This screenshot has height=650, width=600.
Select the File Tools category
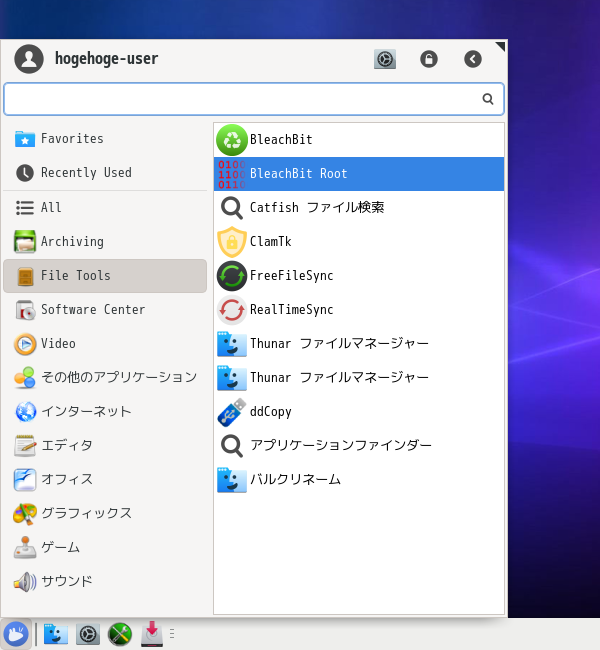click(105, 276)
